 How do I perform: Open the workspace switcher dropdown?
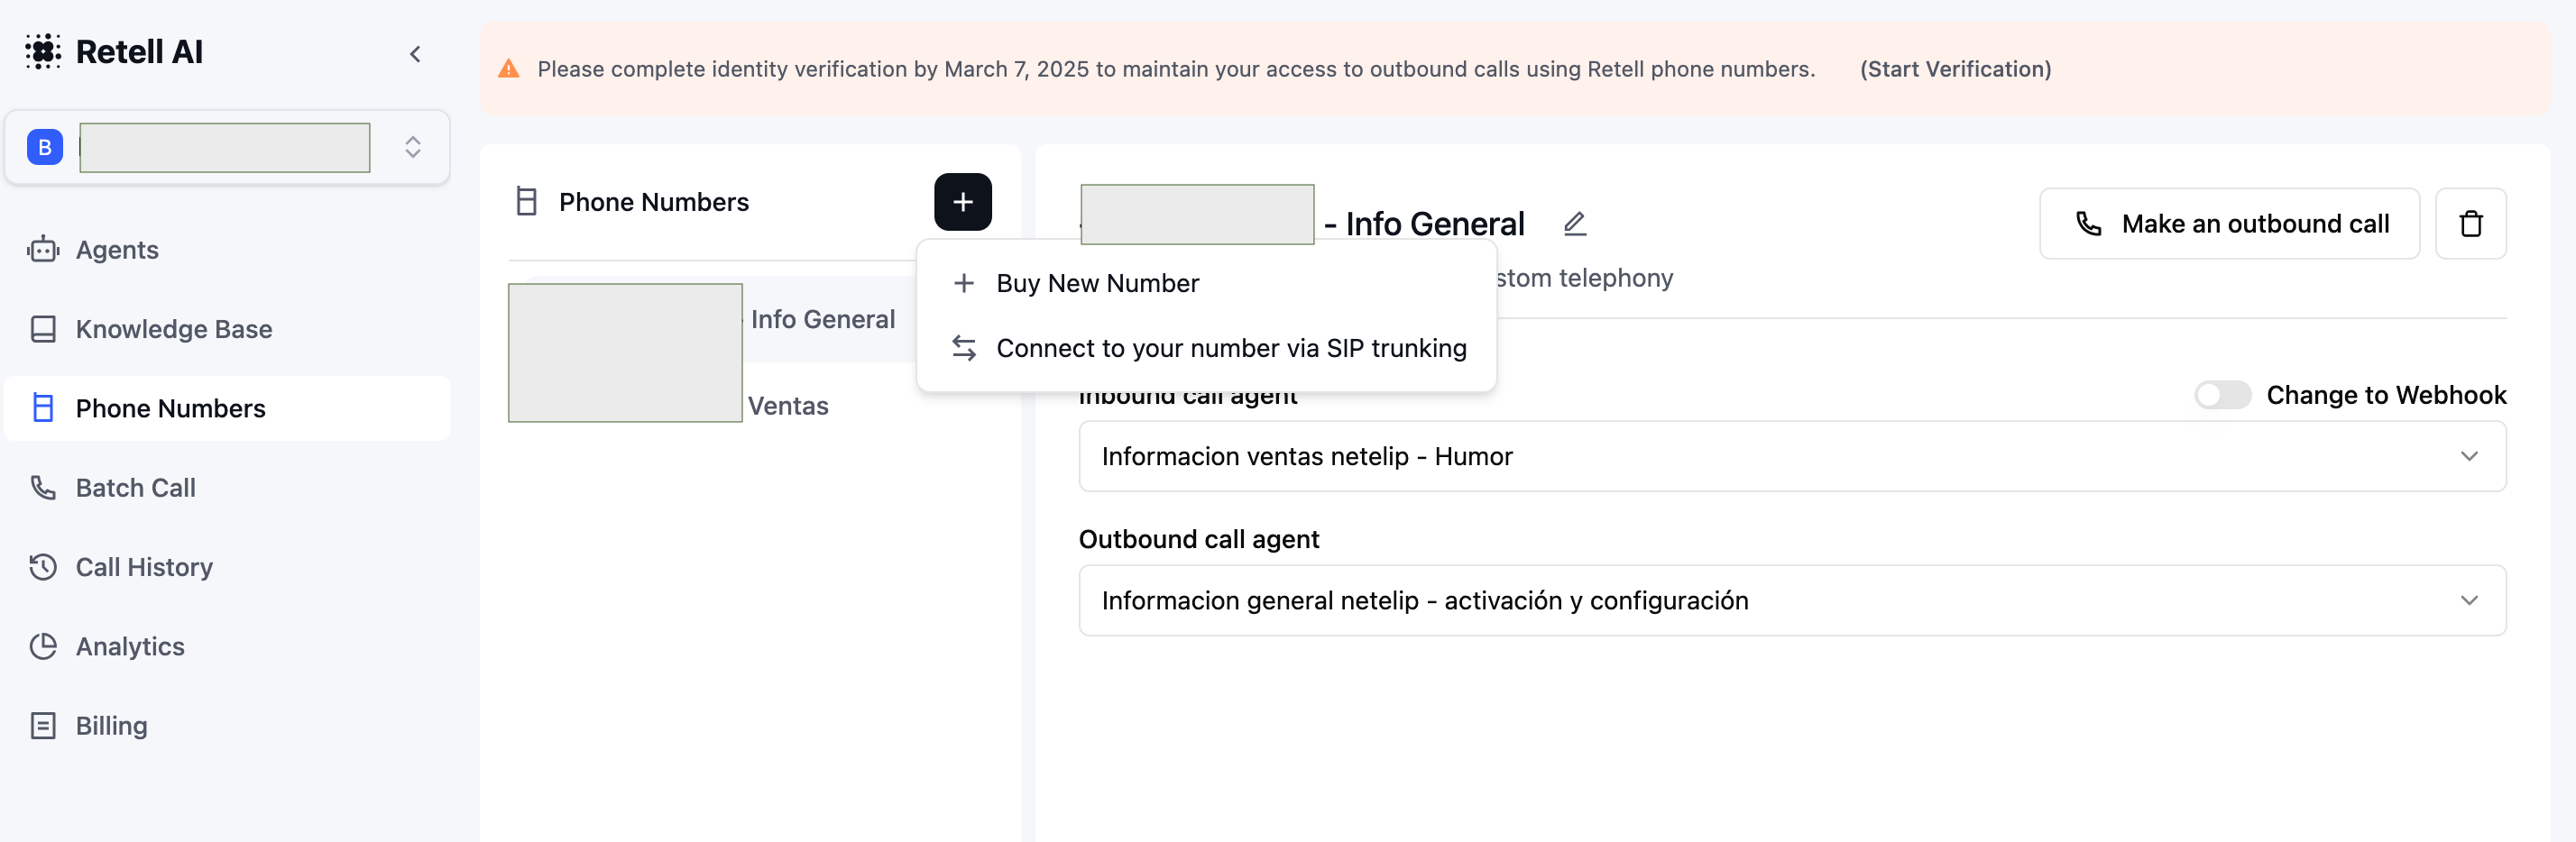pyautogui.click(x=227, y=148)
